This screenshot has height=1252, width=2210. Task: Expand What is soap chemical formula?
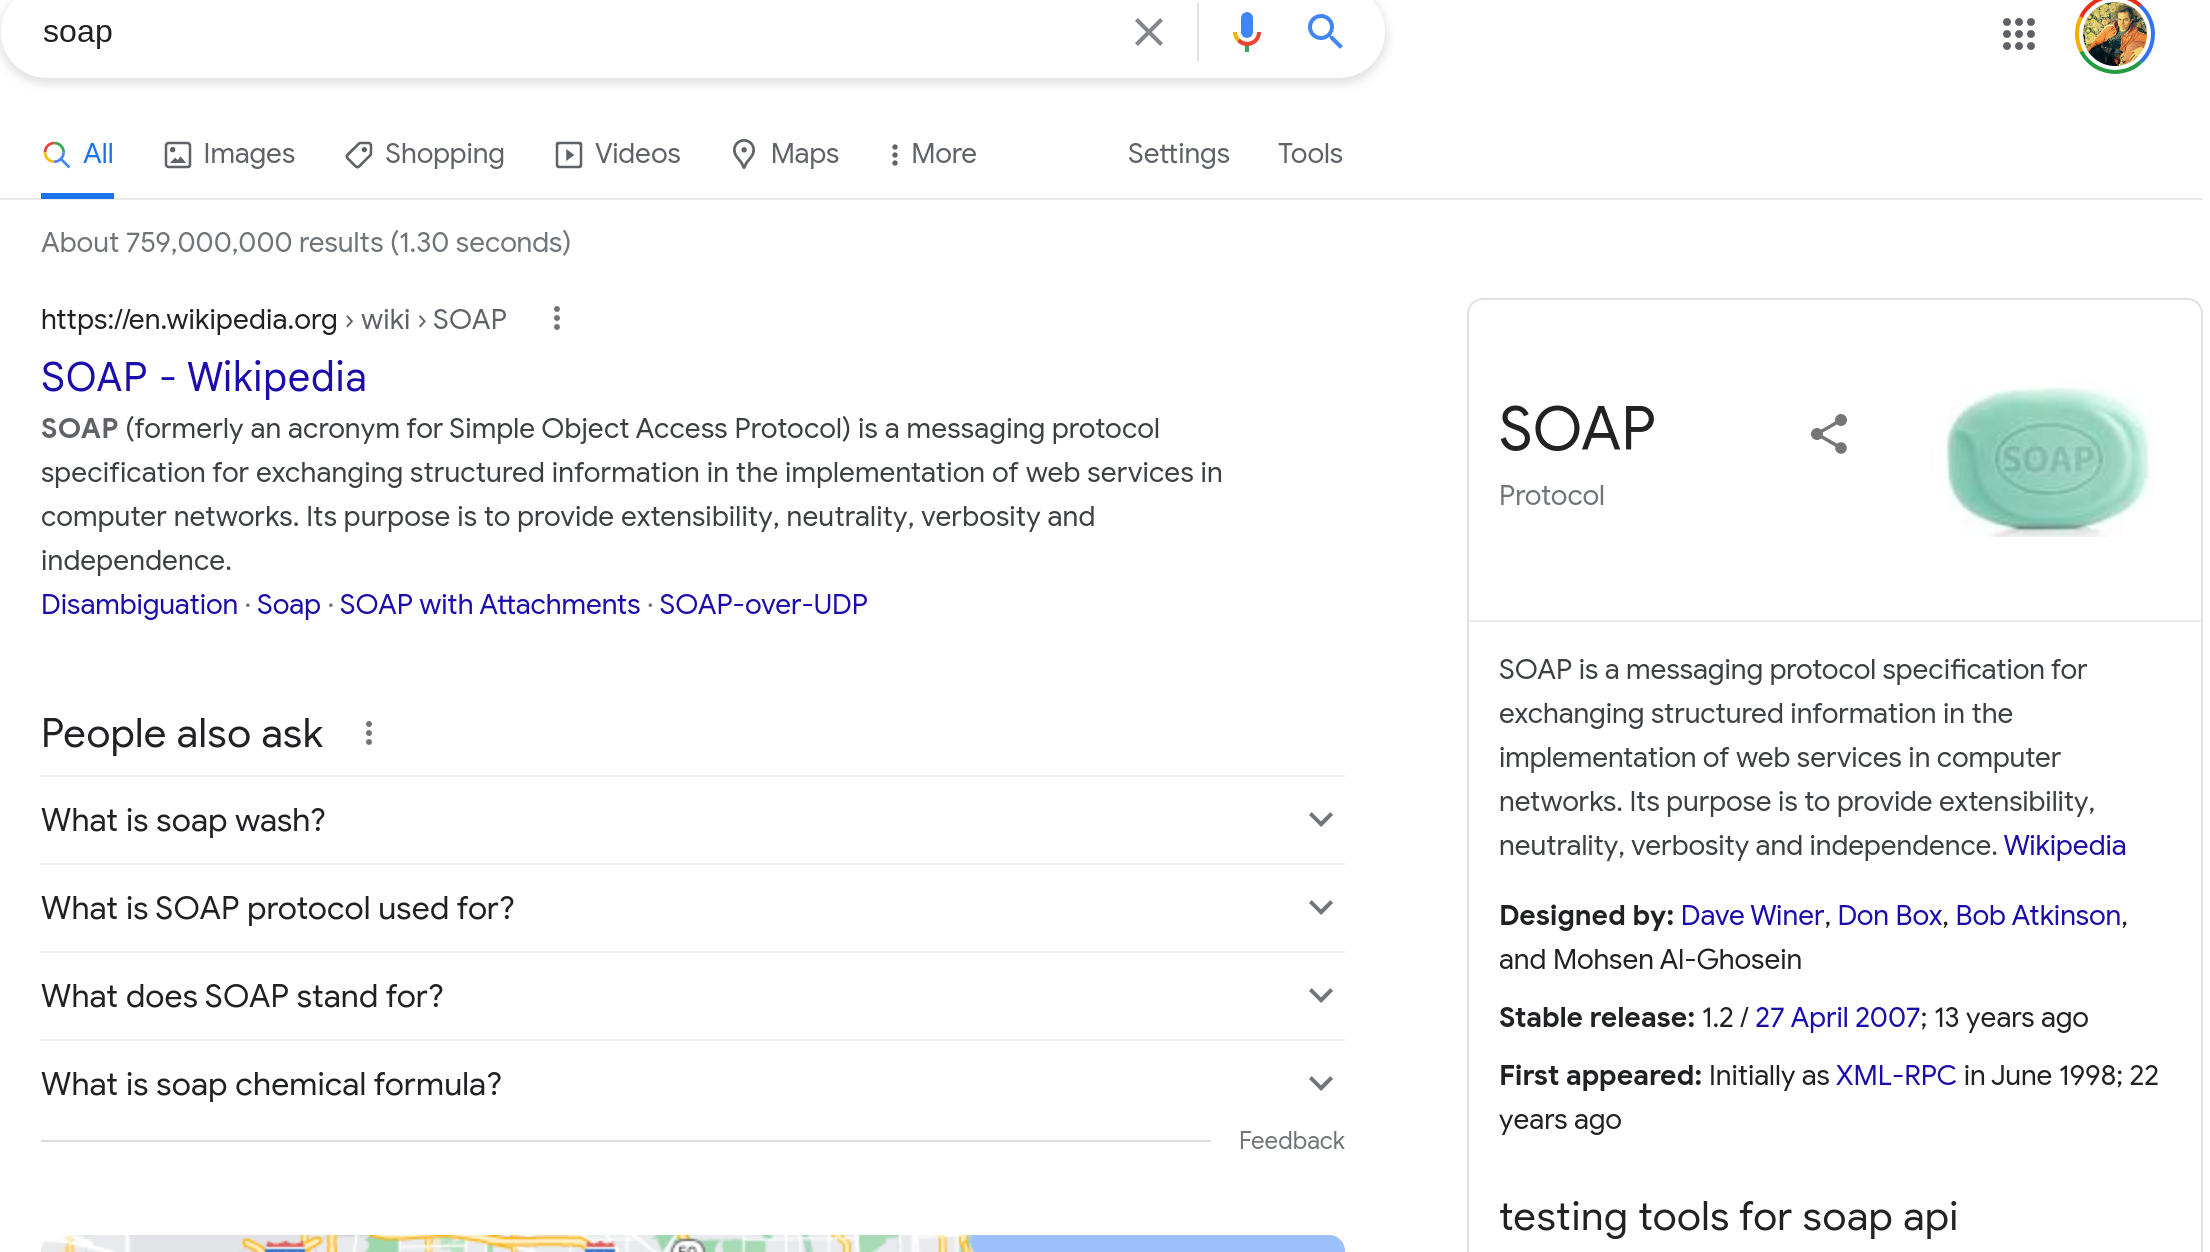point(693,1084)
